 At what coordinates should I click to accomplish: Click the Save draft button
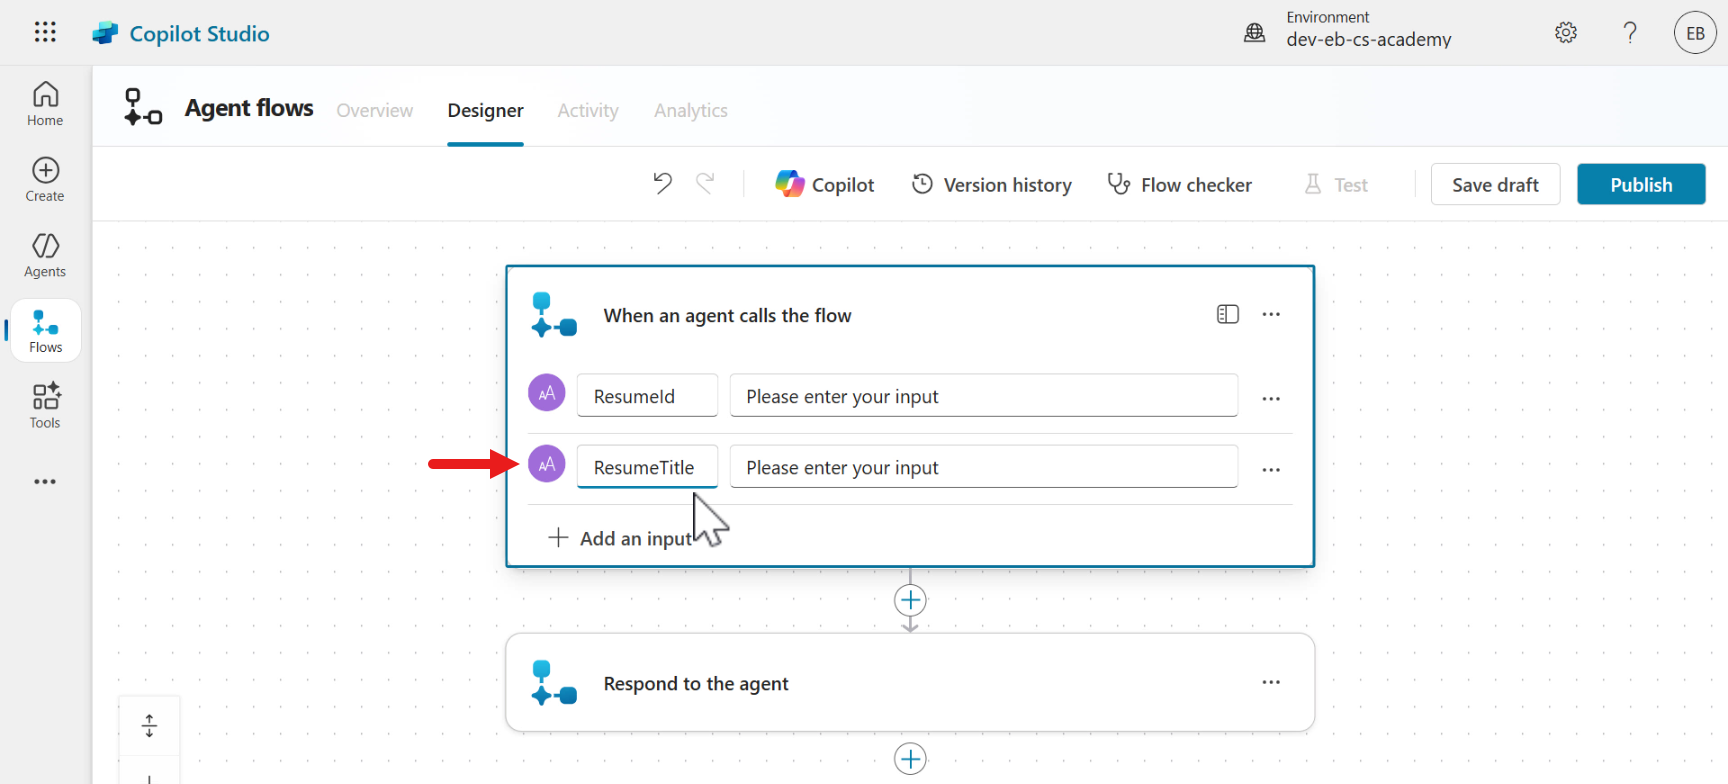coord(1495,184)
